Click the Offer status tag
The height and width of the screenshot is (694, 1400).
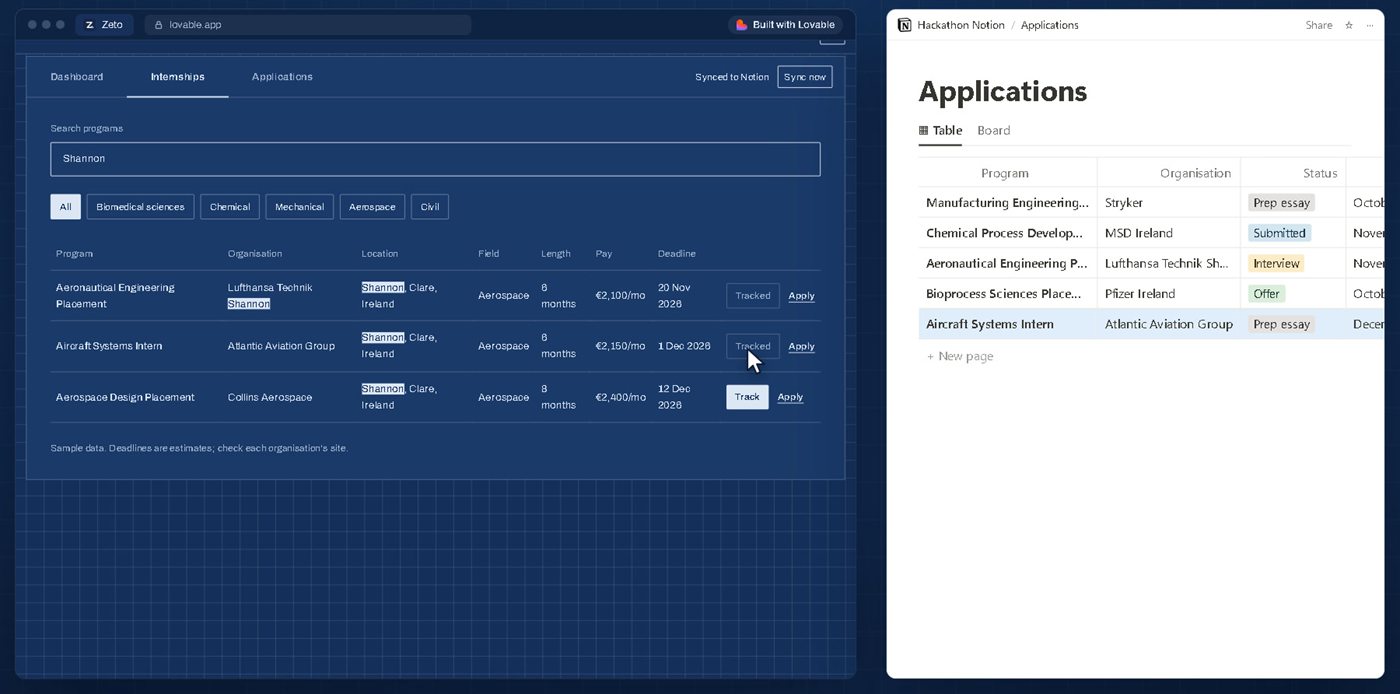pyautogui.click(x=1266, y=294)
